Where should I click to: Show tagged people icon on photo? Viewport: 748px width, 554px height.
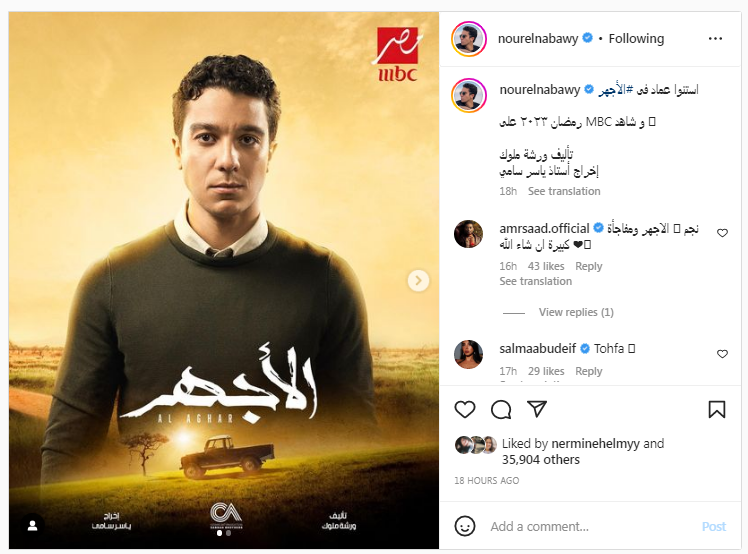click(x=32, y=526)
